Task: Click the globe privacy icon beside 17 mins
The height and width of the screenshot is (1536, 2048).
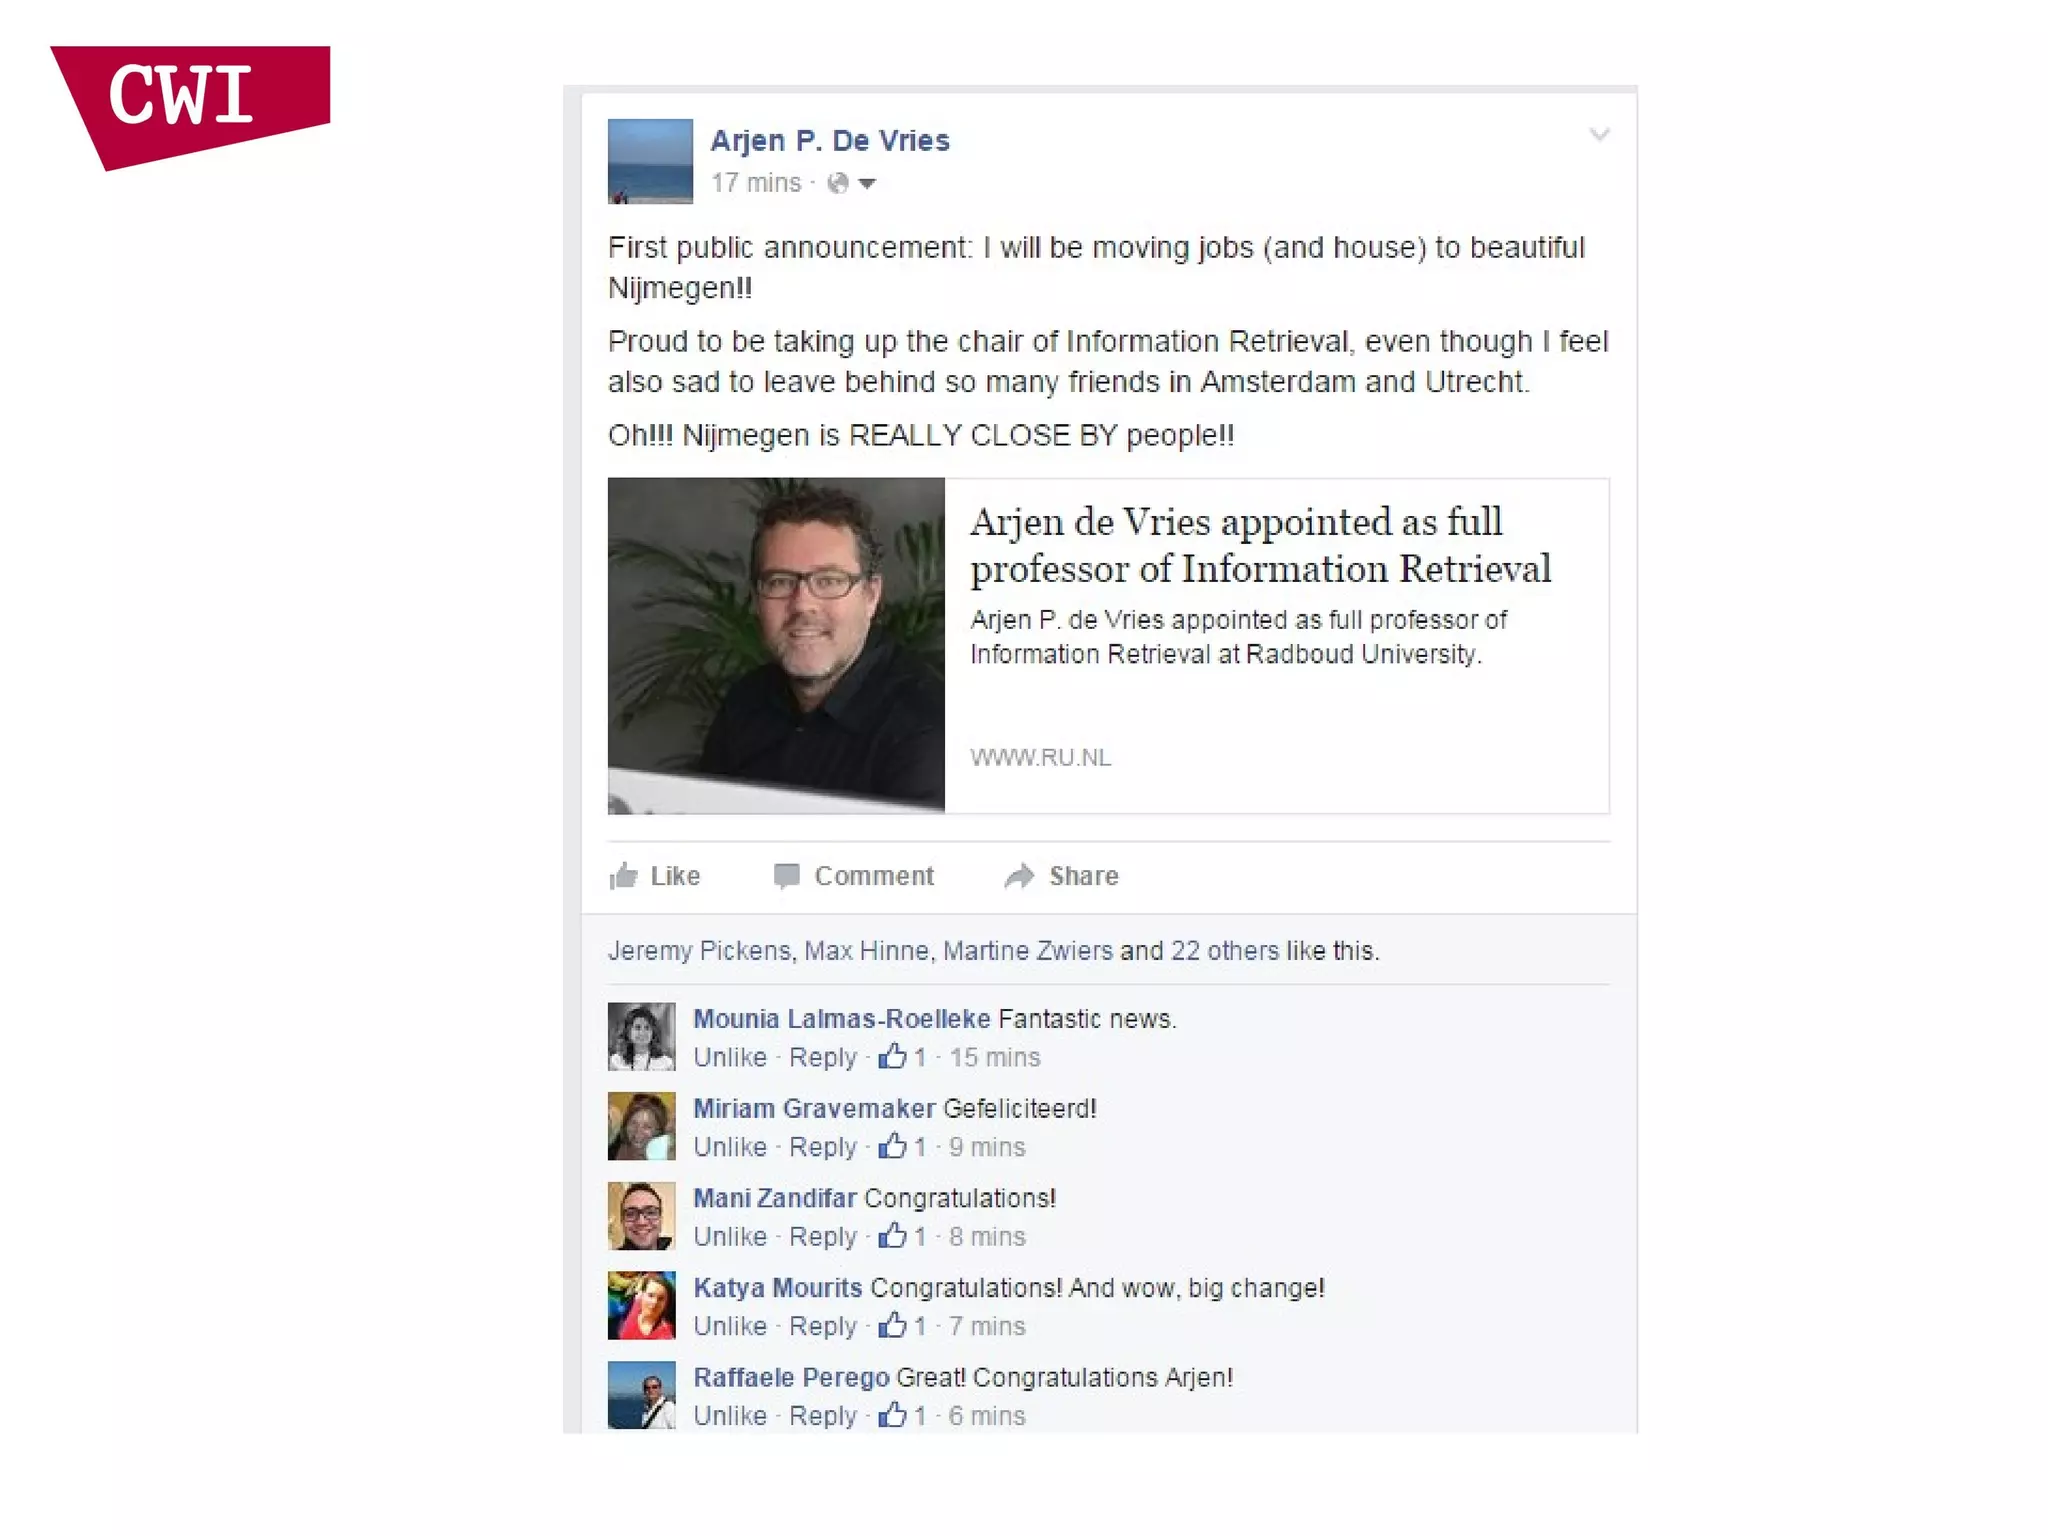Action: [x=838, y=183]
